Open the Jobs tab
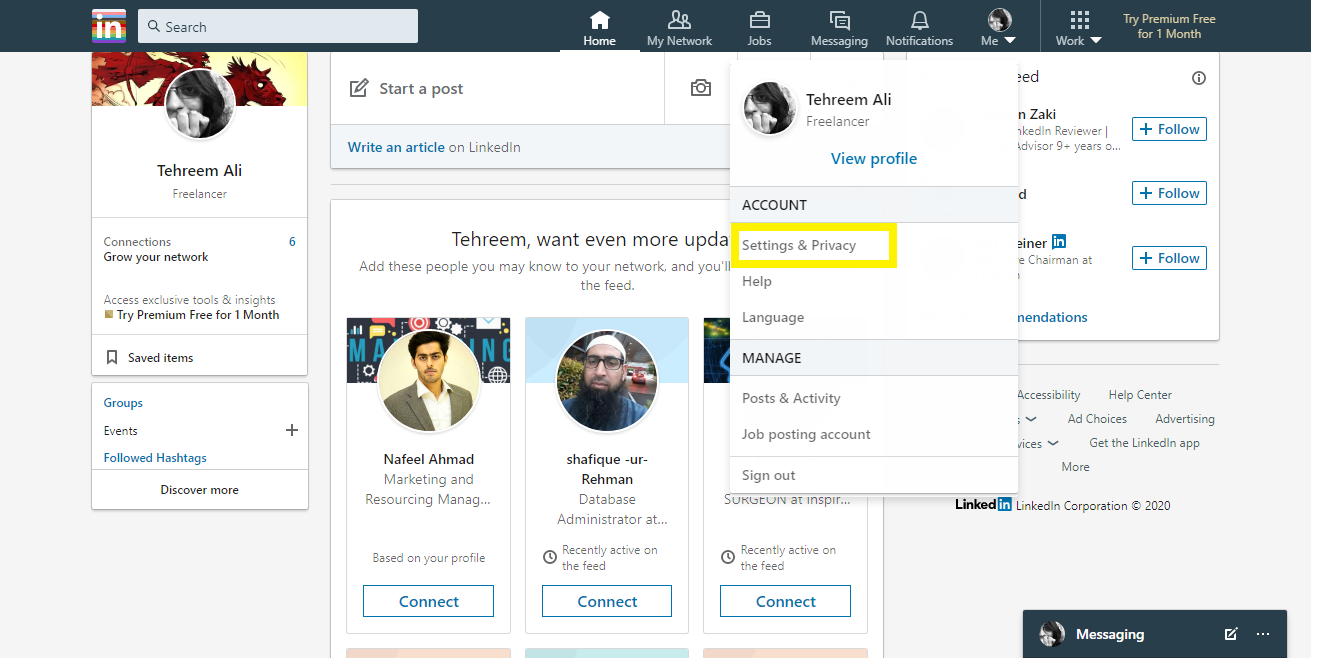 click(x=759, y=28)
